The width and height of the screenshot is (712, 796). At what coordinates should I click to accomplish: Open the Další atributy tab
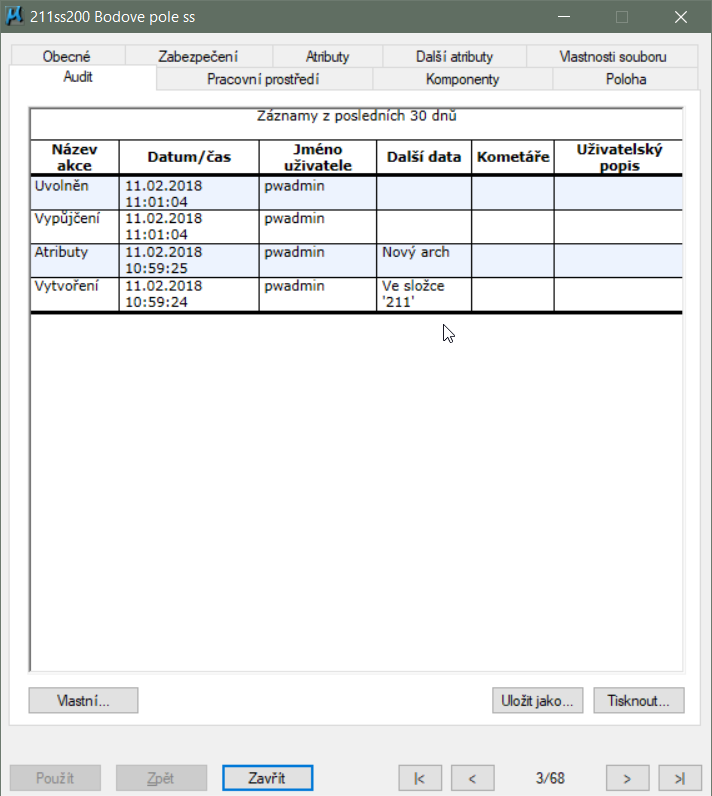click(454, 57)
